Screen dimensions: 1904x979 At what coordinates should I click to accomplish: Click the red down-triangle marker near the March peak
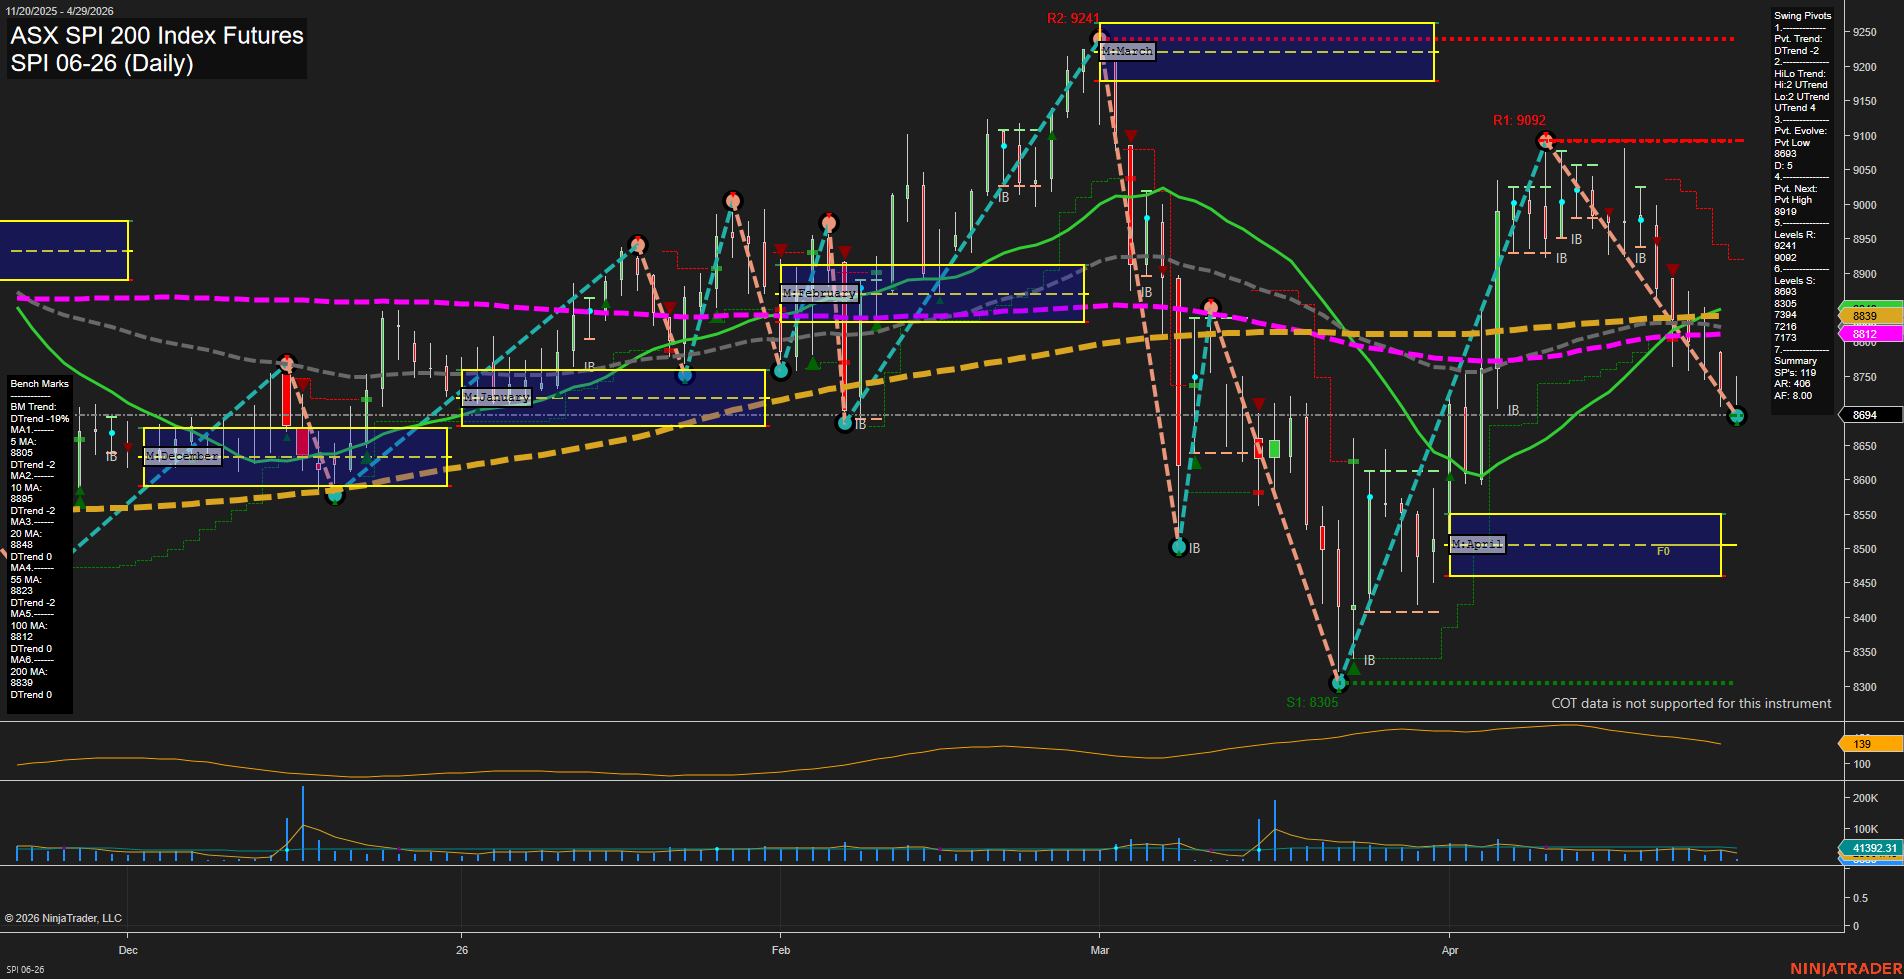[x=1131, y=132]
